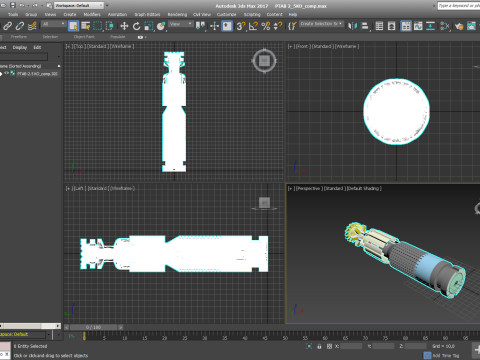Click the Mirror tool icon

[352, 26]
